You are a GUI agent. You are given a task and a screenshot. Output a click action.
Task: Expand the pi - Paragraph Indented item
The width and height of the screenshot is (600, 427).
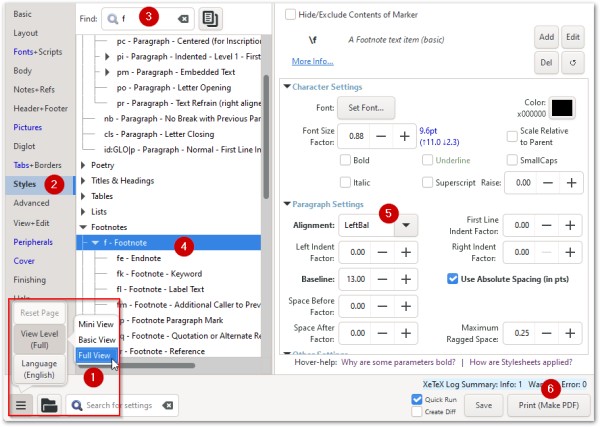coord(108,57)
